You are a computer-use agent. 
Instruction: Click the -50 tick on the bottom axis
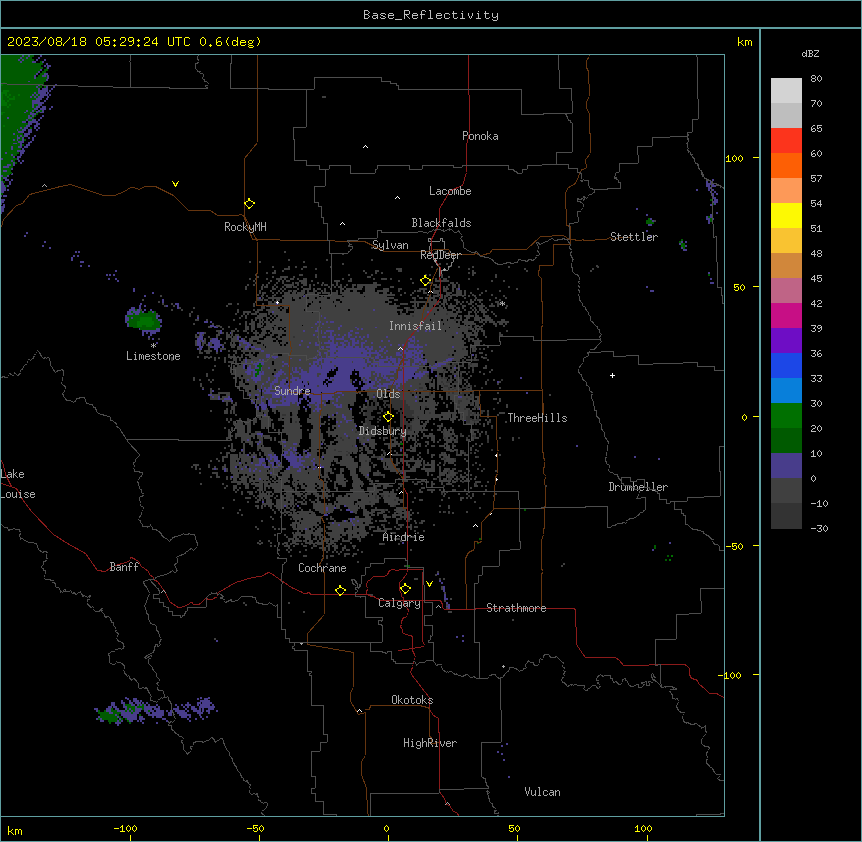click(x=255, y=829)
